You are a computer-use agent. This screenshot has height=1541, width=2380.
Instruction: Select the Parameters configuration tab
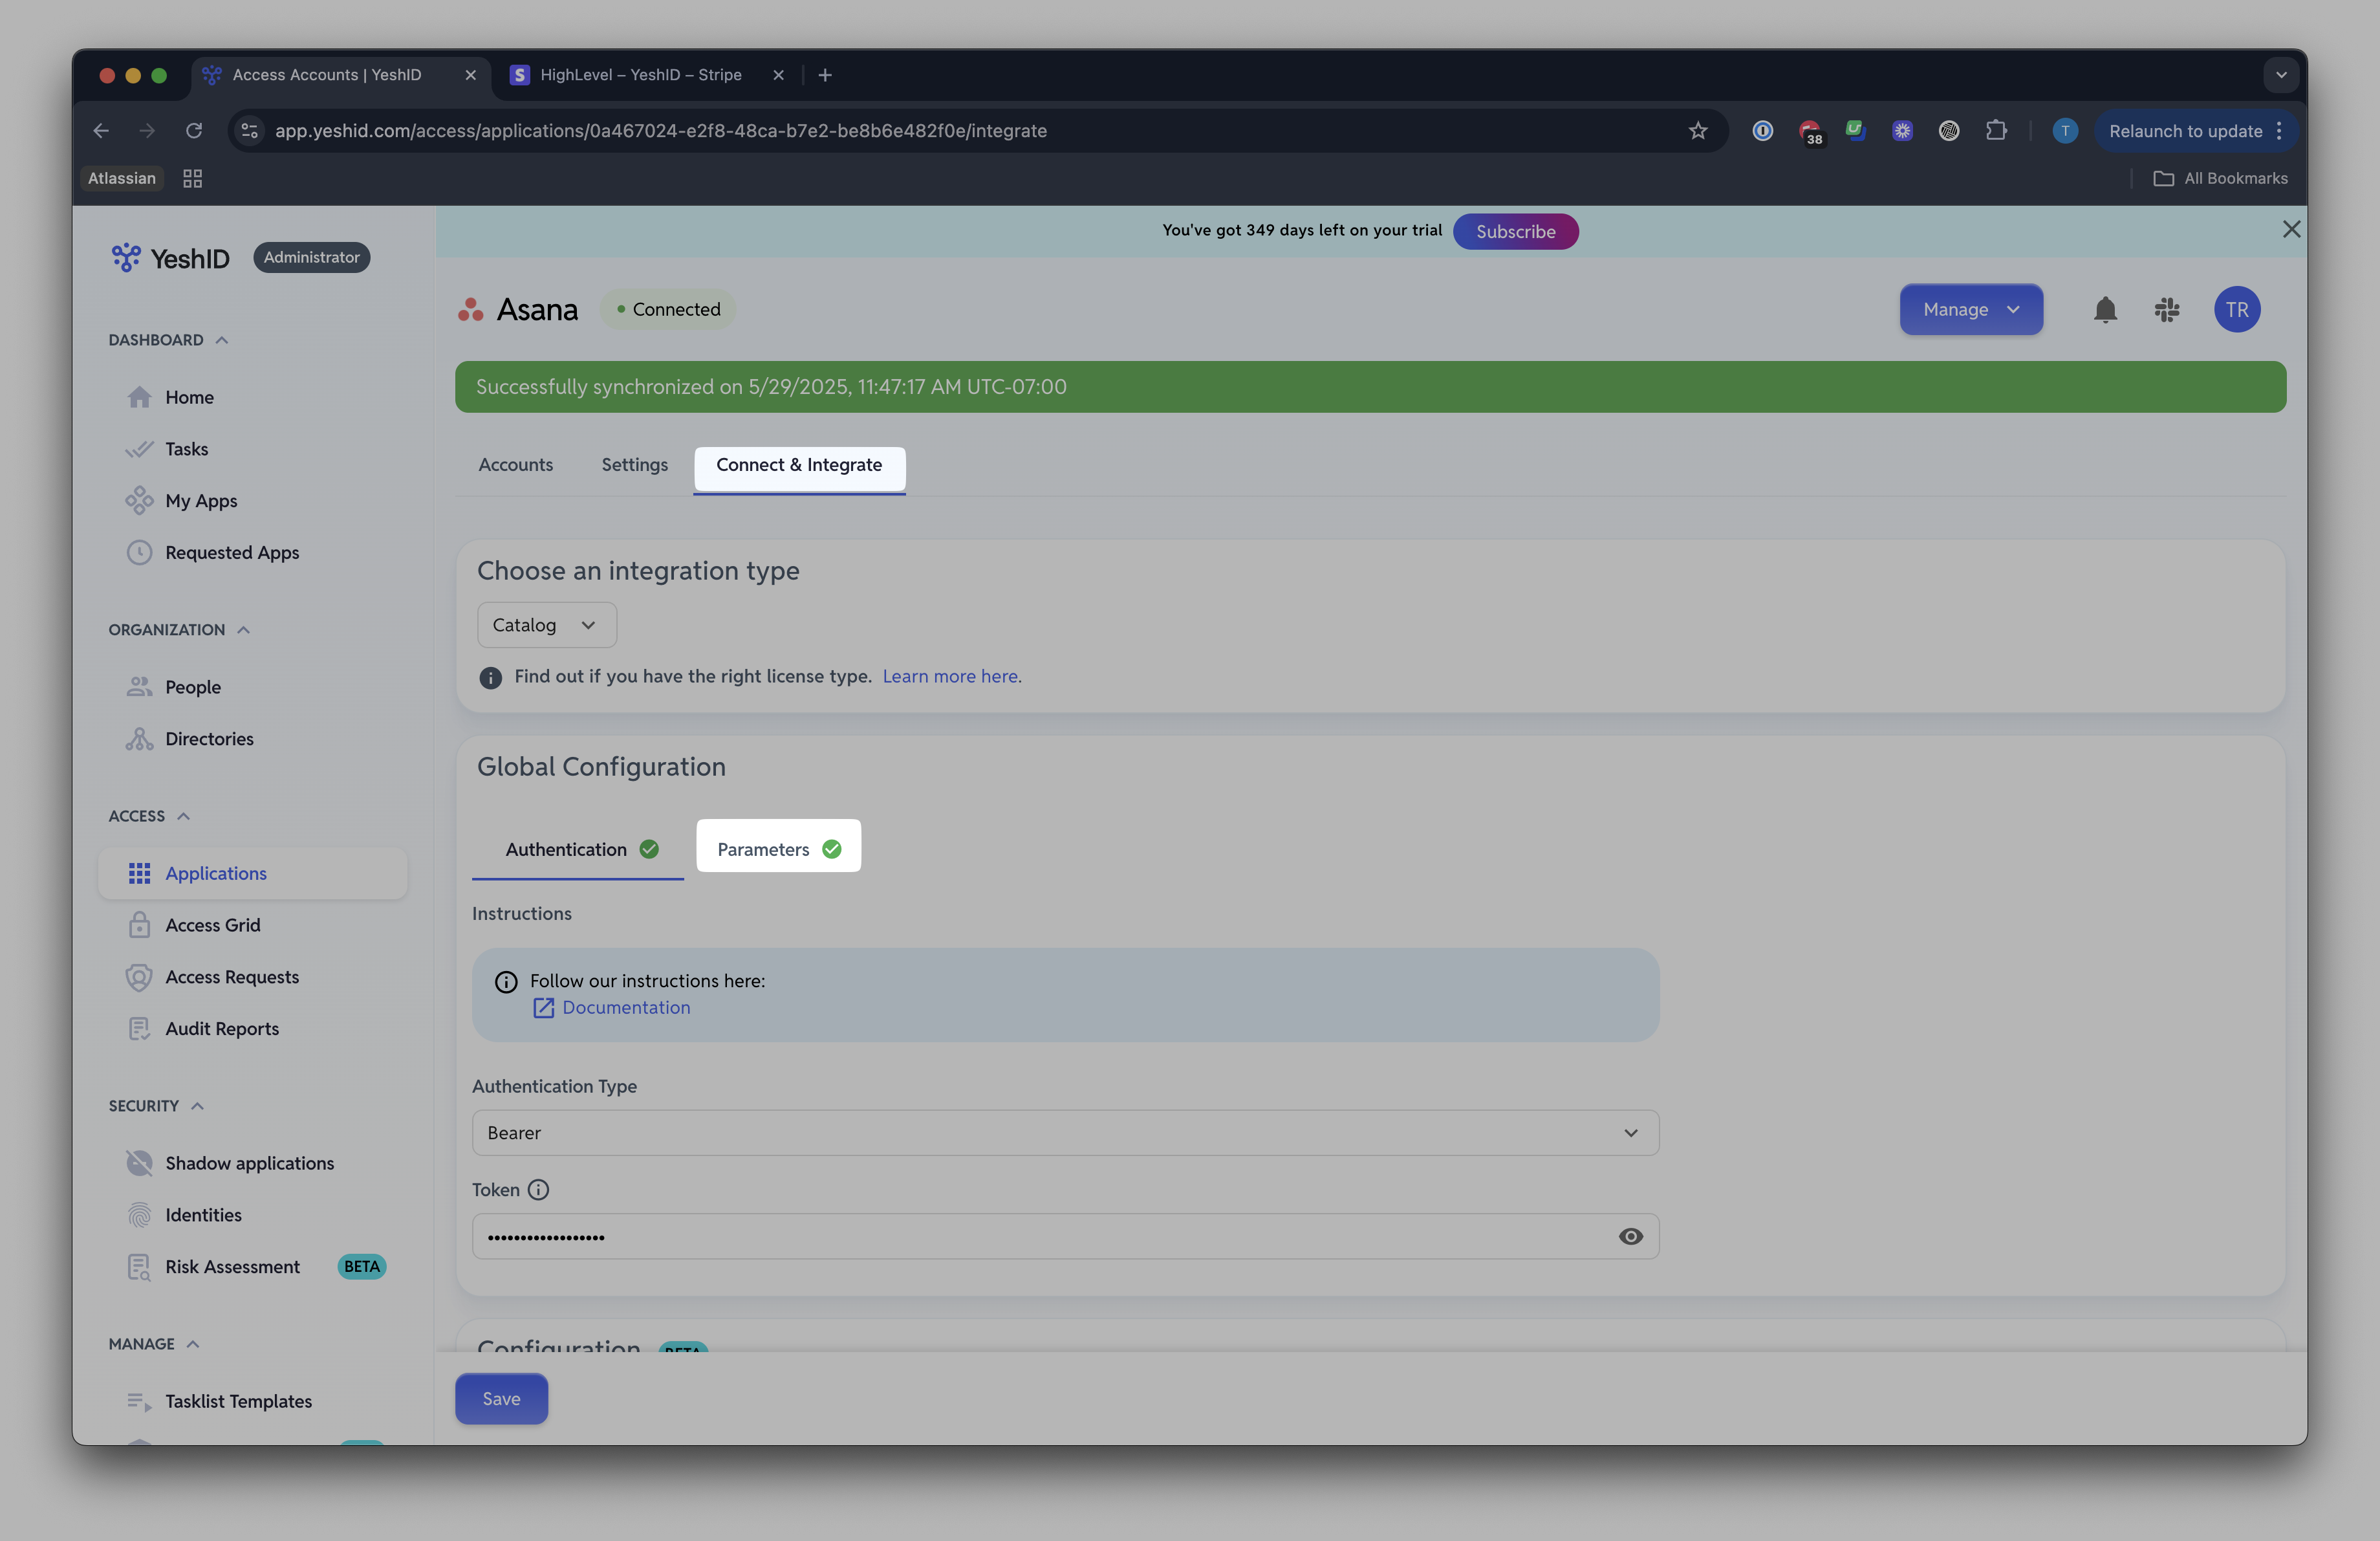tap(778, 849)
